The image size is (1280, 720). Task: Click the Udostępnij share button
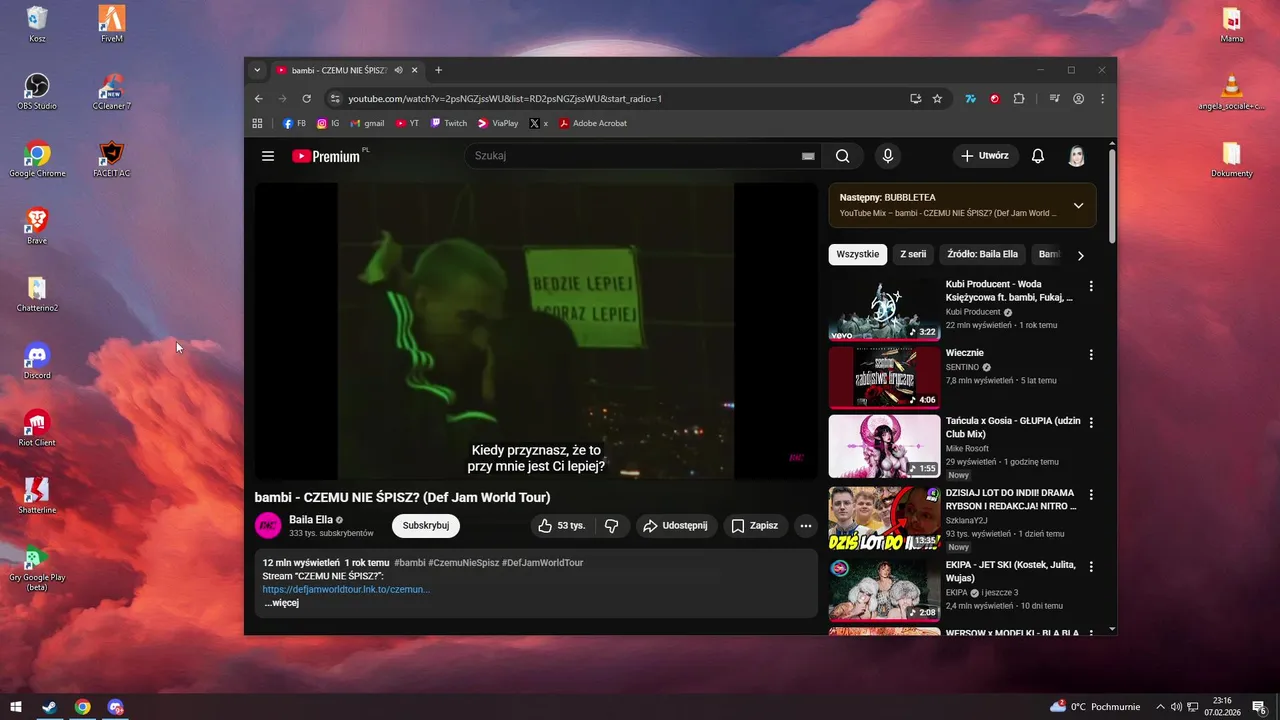(675, 526)
